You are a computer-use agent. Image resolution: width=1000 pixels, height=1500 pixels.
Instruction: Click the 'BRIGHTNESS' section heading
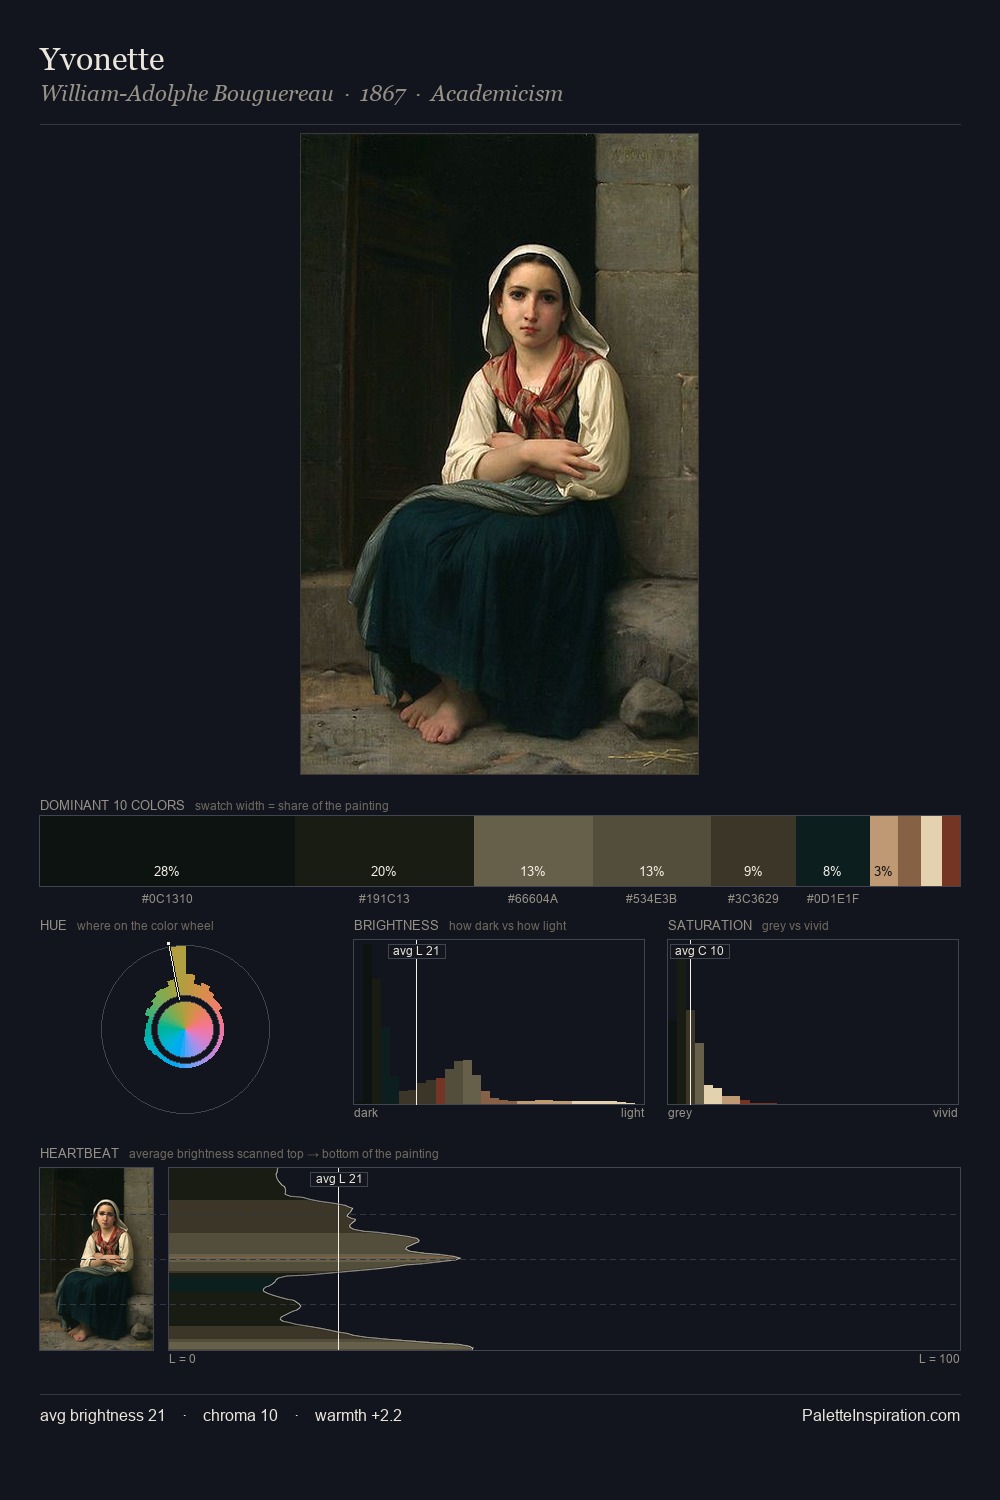tap(396, 925)
